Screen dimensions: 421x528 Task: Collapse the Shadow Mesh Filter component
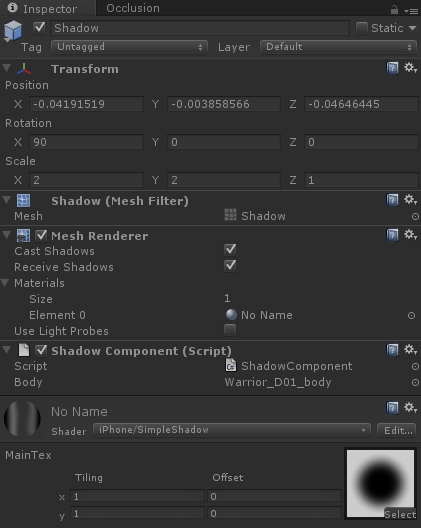(x=6, y=200)
